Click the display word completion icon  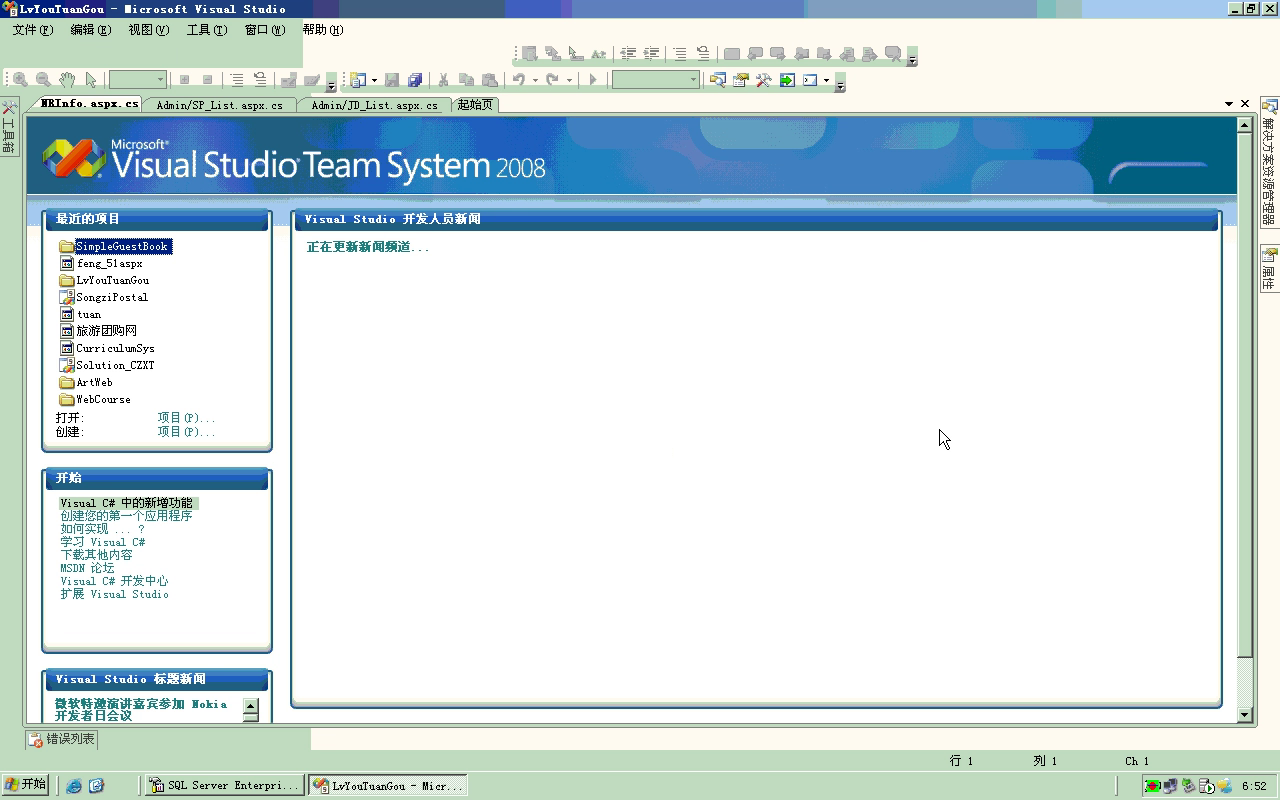[598, 54]
